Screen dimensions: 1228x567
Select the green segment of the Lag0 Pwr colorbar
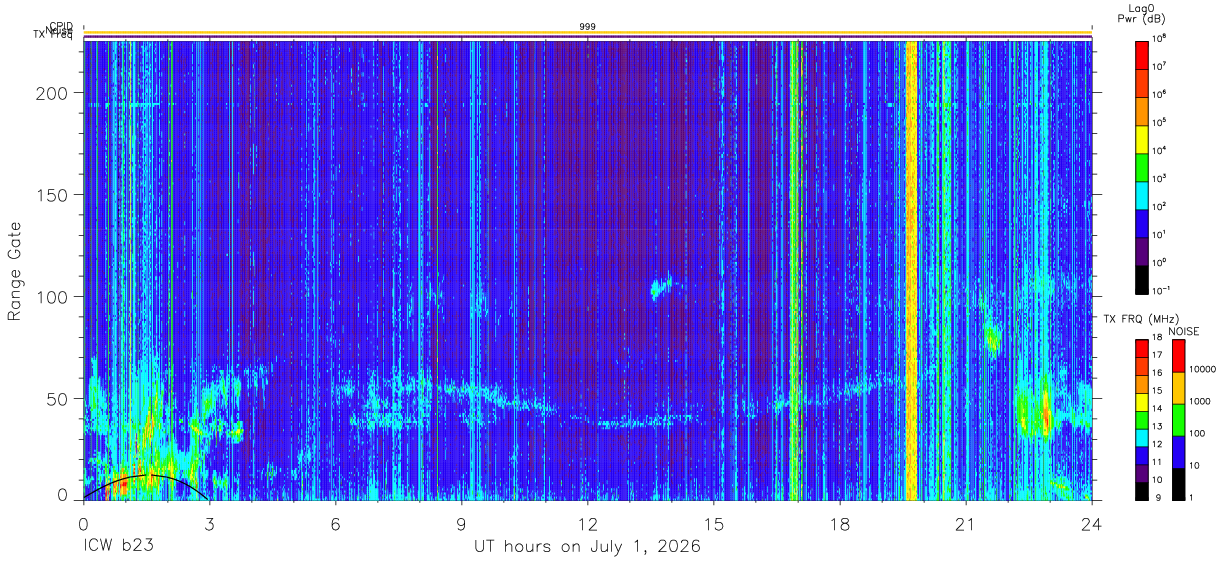(x=1141, y=165)
